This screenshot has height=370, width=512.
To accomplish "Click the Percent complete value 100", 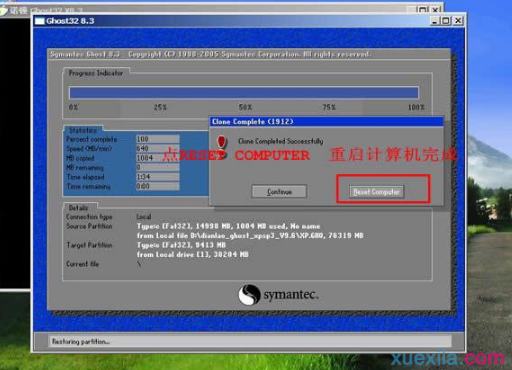I will (x=158, y=139).
